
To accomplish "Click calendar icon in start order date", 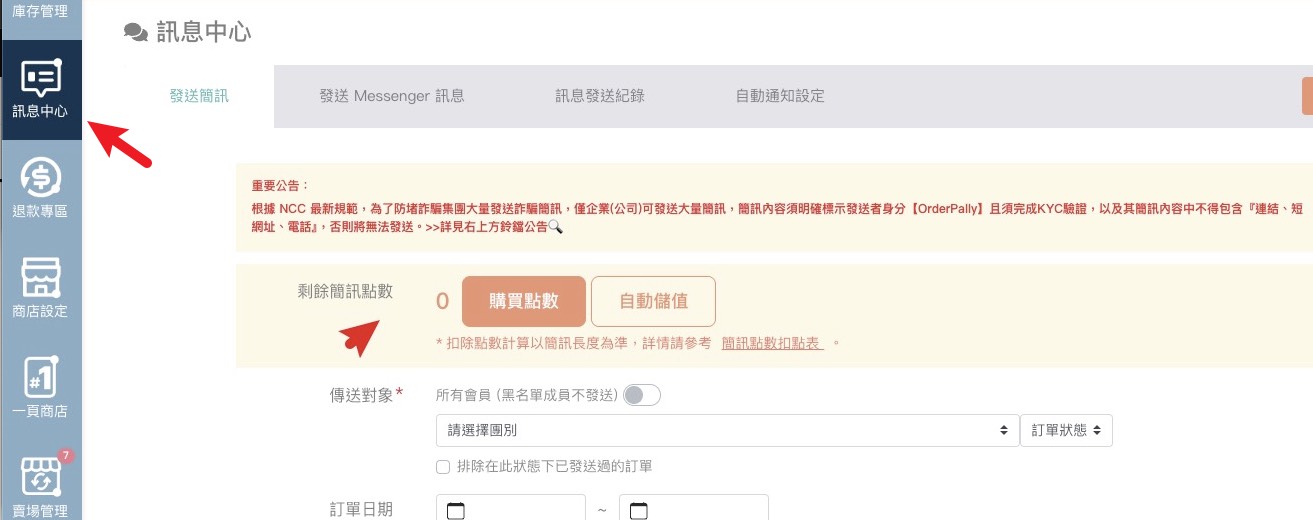I will [x=456, y=511].
